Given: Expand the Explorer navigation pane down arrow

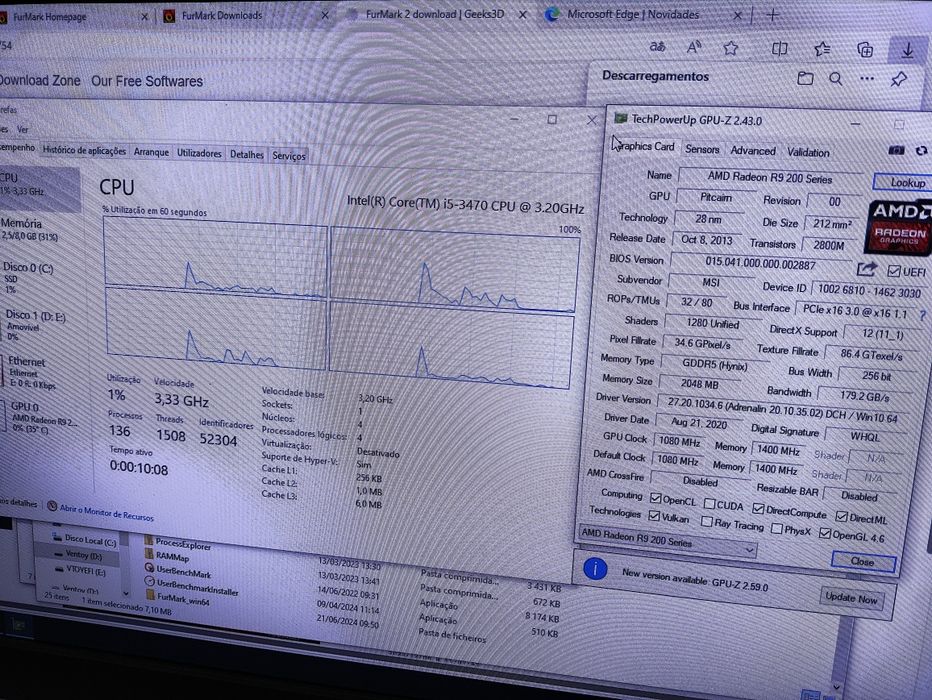Looking at the screenshot, I should tap(125, 594).
